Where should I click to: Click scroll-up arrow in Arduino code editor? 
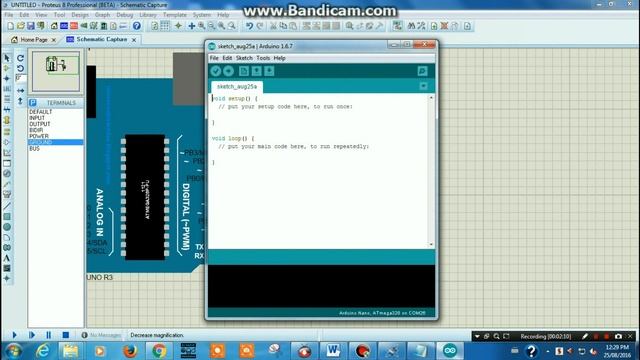pyautogui.click(x=431, y=98)
